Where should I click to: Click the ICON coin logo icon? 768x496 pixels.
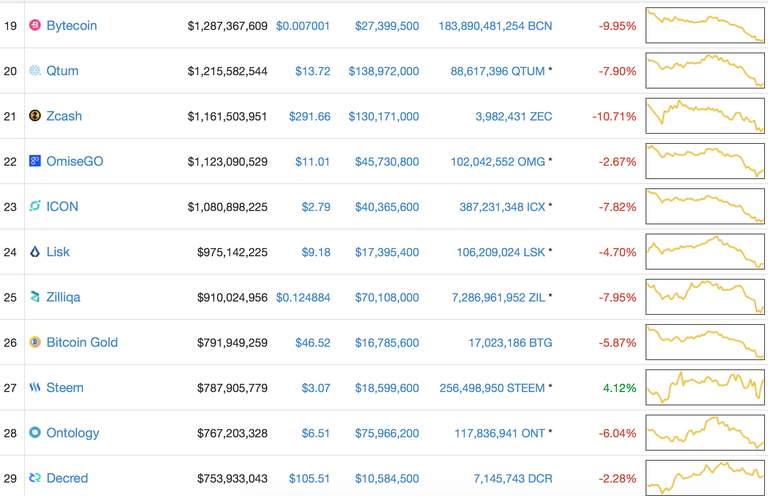point(35,206)
